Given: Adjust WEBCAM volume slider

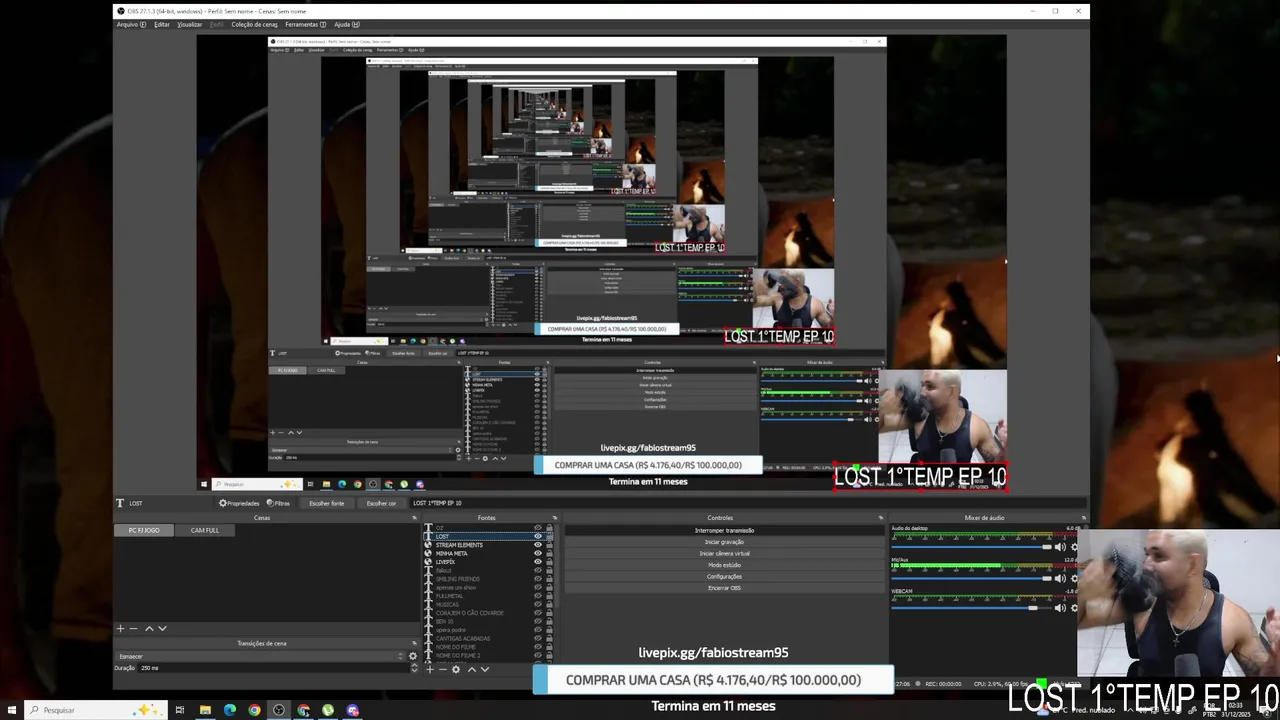Looking at the screenshot, I should coord(972,608).
